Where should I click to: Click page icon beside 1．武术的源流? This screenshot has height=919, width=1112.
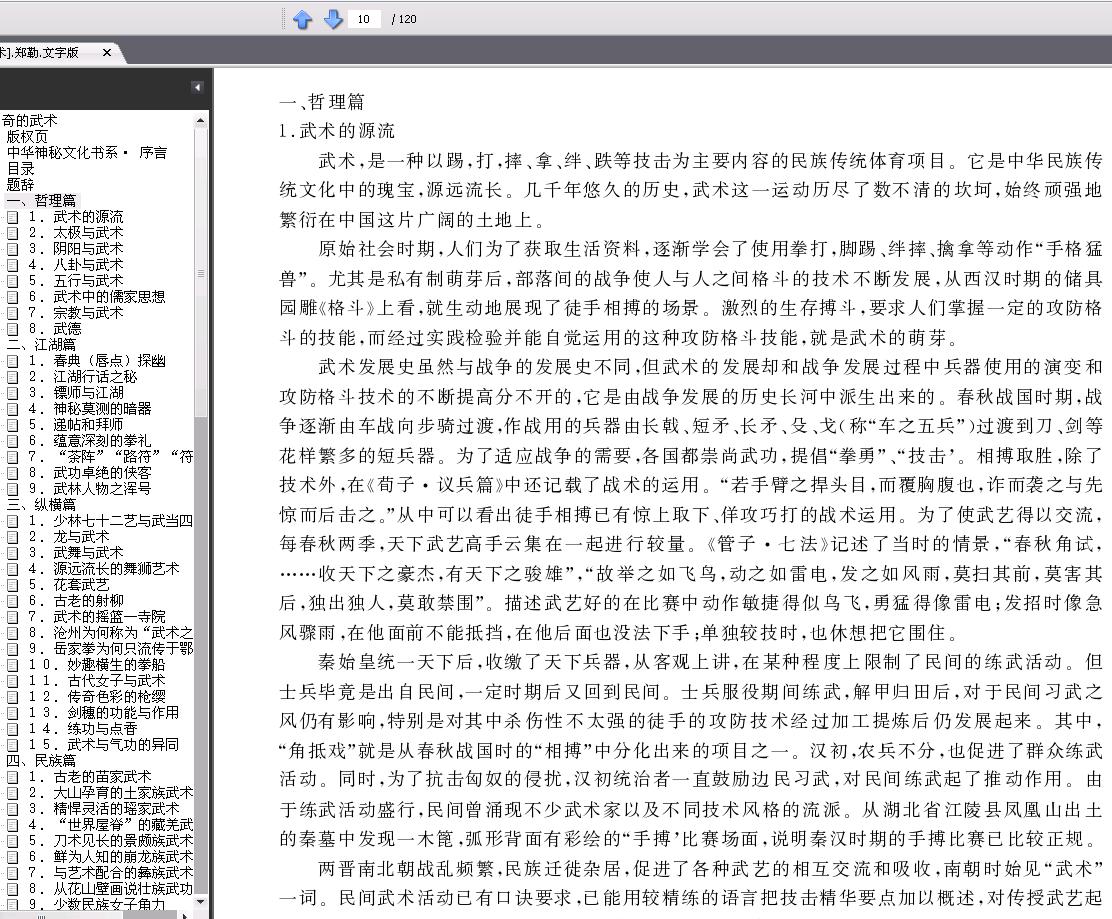pyautogui.click(x=12, y=218)
